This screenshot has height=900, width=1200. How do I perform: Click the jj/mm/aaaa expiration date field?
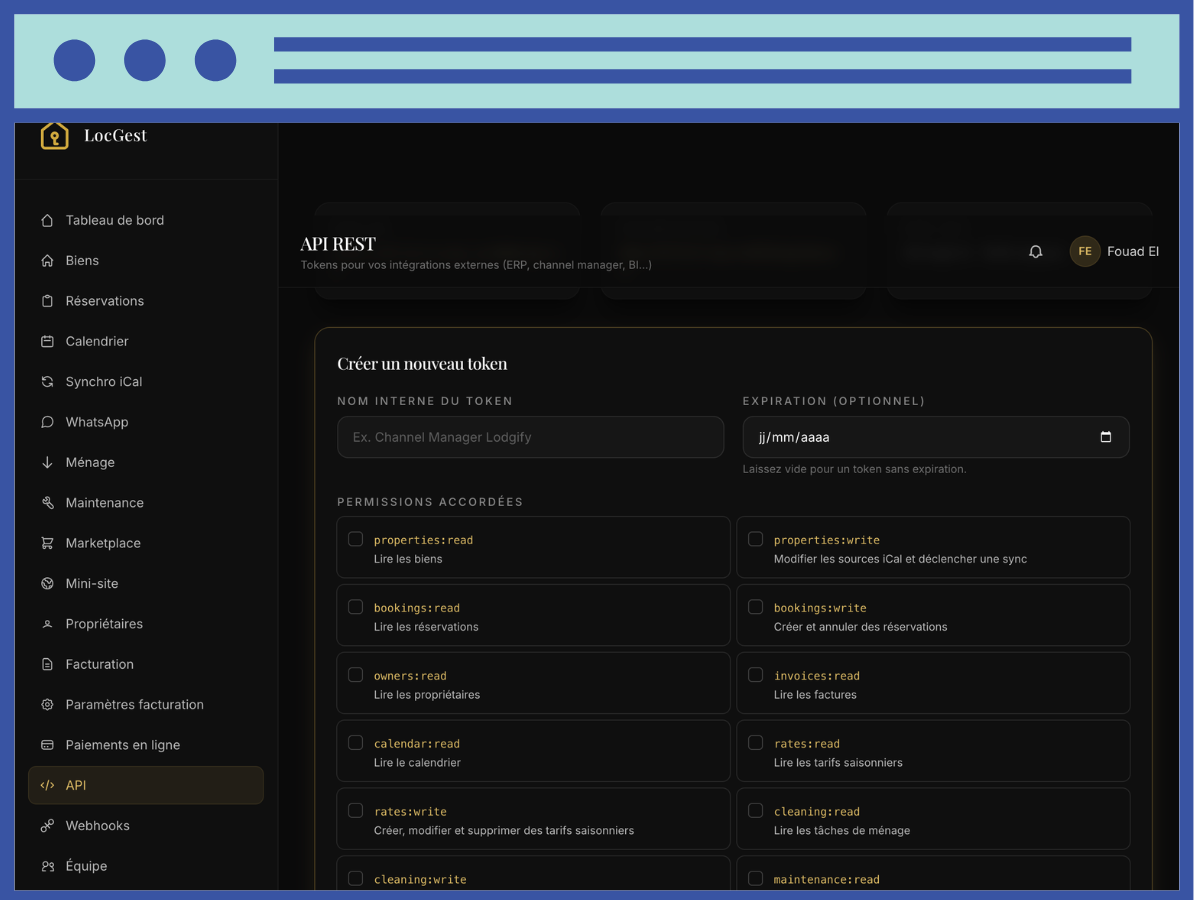tap(936, 437)
